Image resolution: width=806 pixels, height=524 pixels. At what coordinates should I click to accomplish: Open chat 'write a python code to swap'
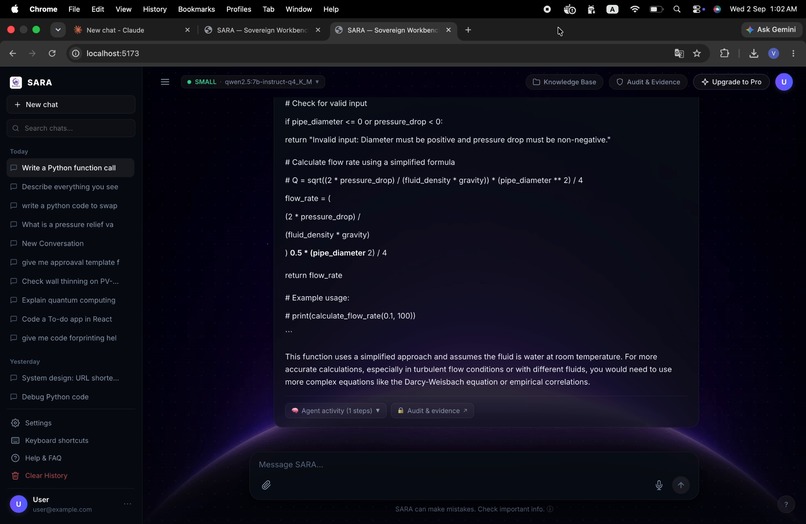pyautogui.click(x=71, y=206)
